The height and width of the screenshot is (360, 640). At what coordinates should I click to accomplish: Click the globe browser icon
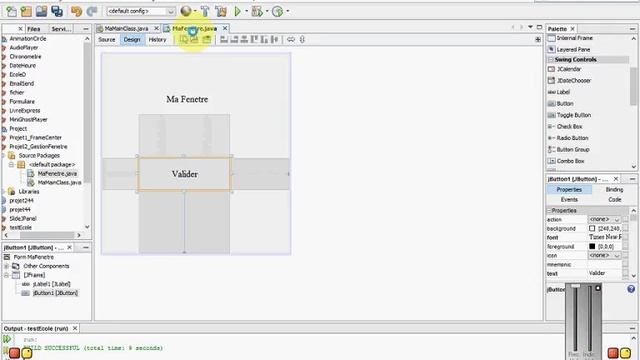tap(186, 11)
